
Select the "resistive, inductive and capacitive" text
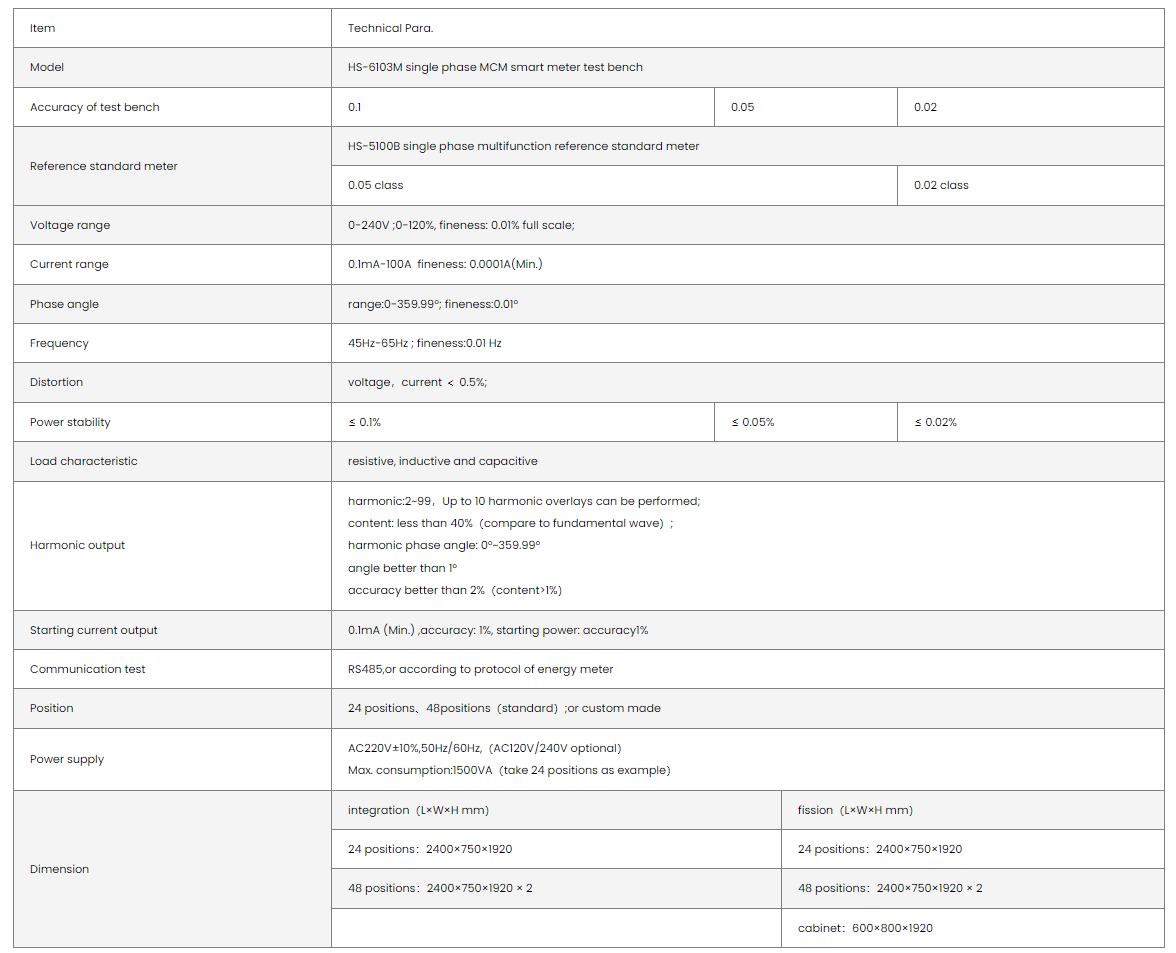click(x=442, y=461)
